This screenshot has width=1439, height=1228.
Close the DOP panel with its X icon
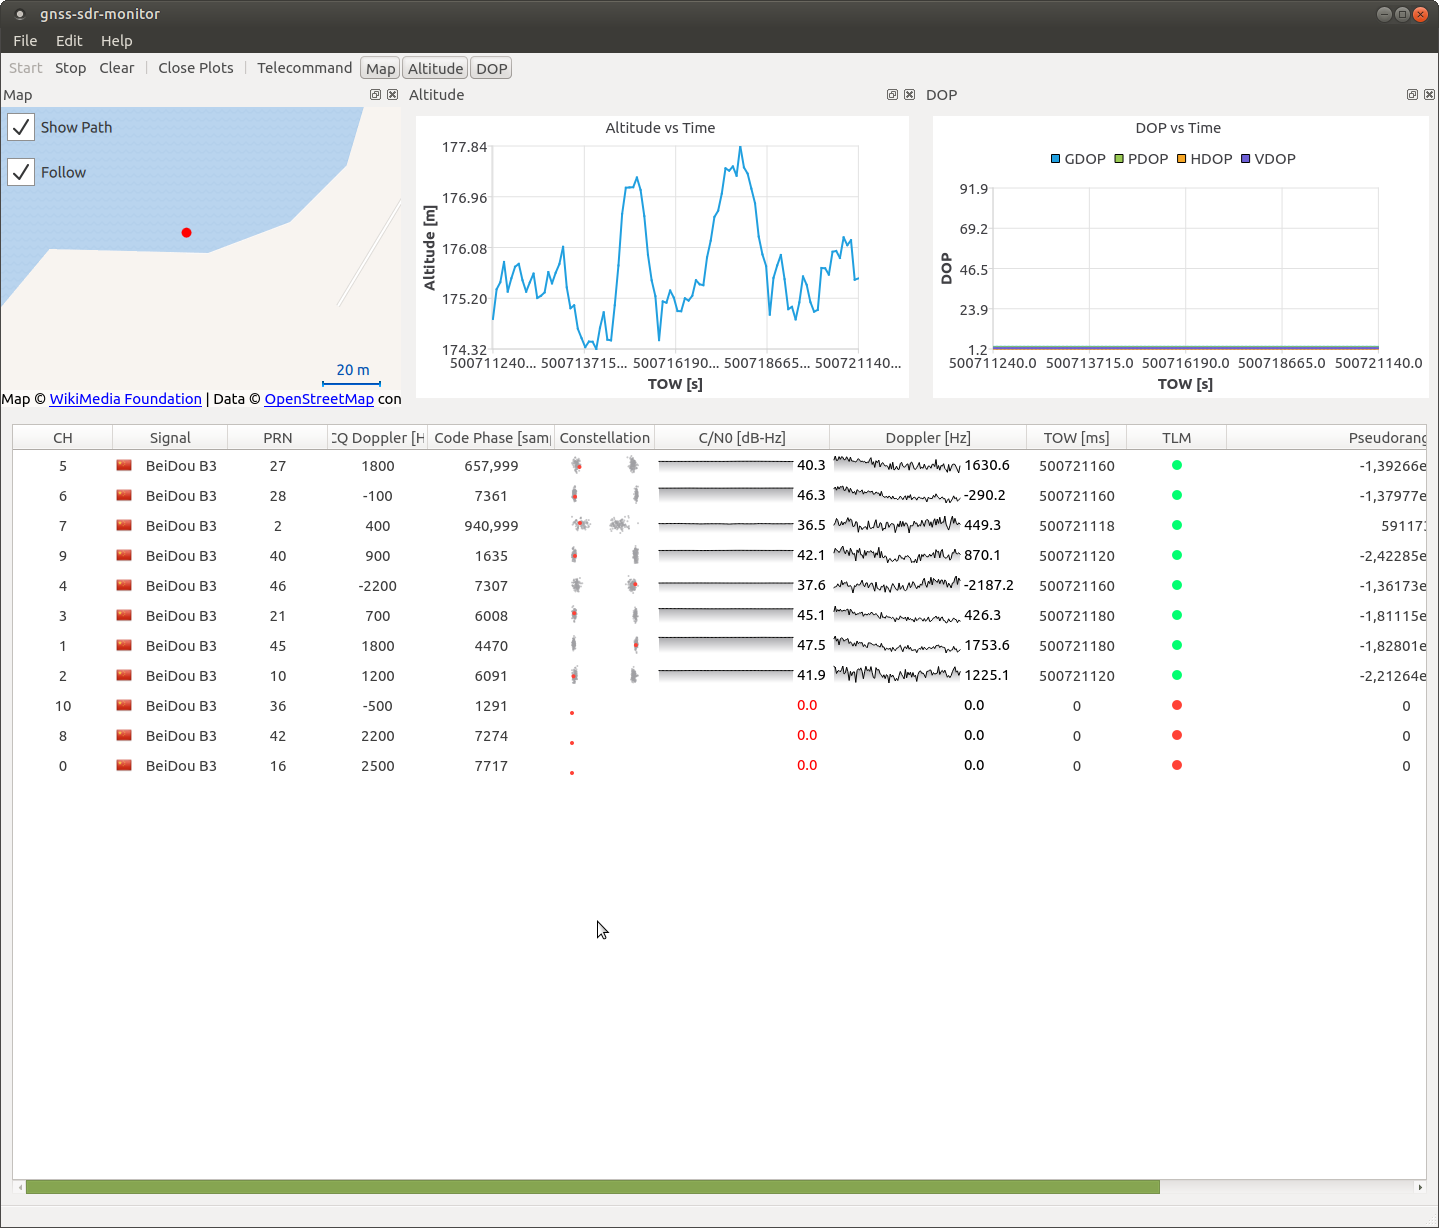1429,94
